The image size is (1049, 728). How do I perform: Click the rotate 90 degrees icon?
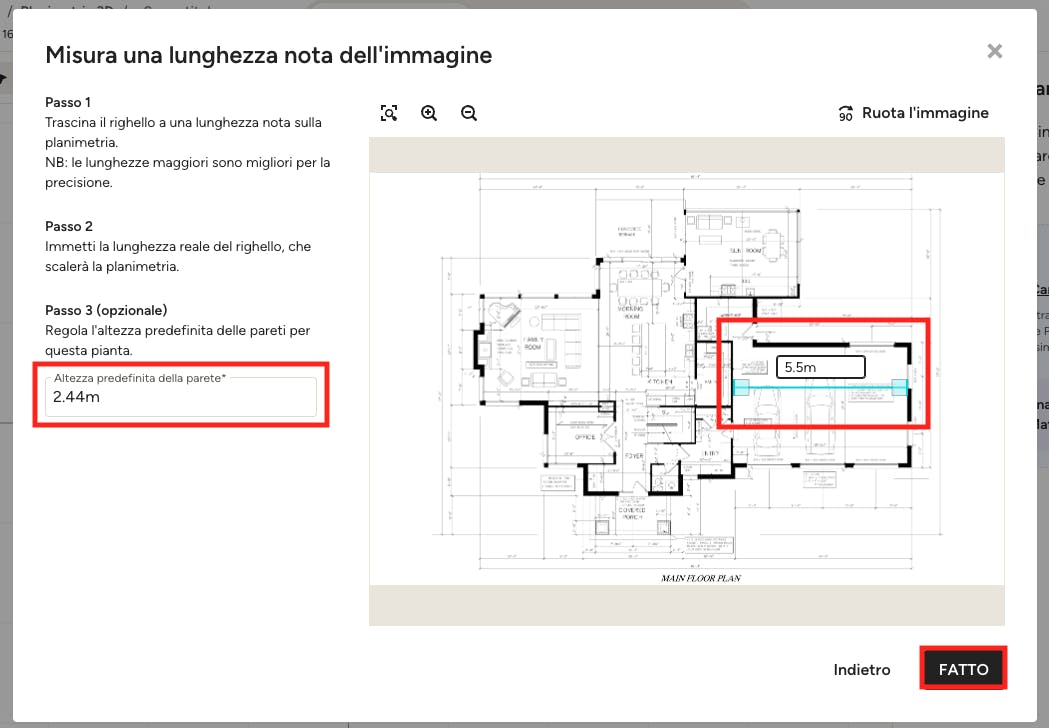click(x=846, y=113)
